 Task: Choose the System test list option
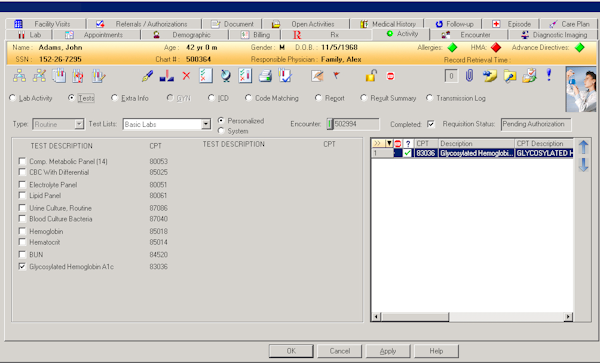click(x=221, y=131)
